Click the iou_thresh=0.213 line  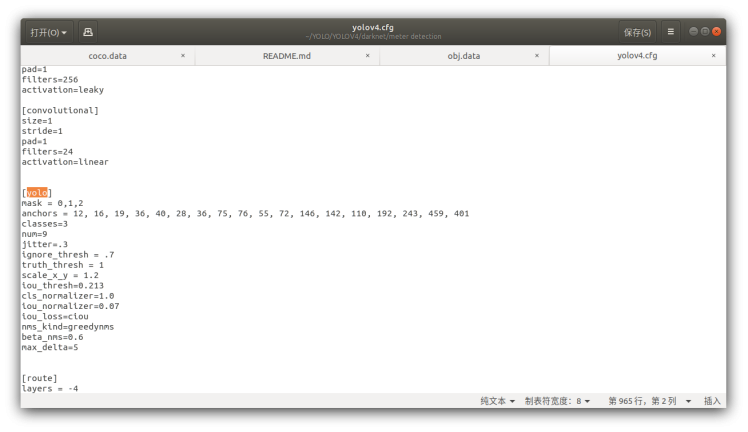[62, 286]
